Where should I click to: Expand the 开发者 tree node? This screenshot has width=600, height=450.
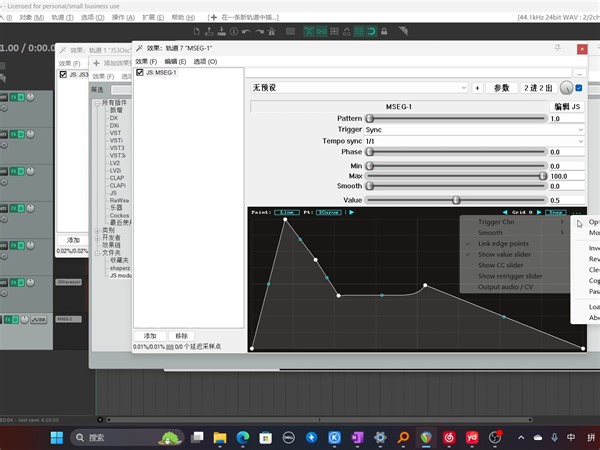coord(98,238)
